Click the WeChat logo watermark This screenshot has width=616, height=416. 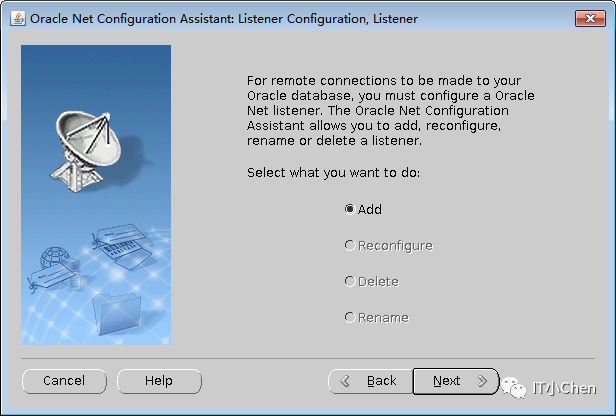click(515, 386)
